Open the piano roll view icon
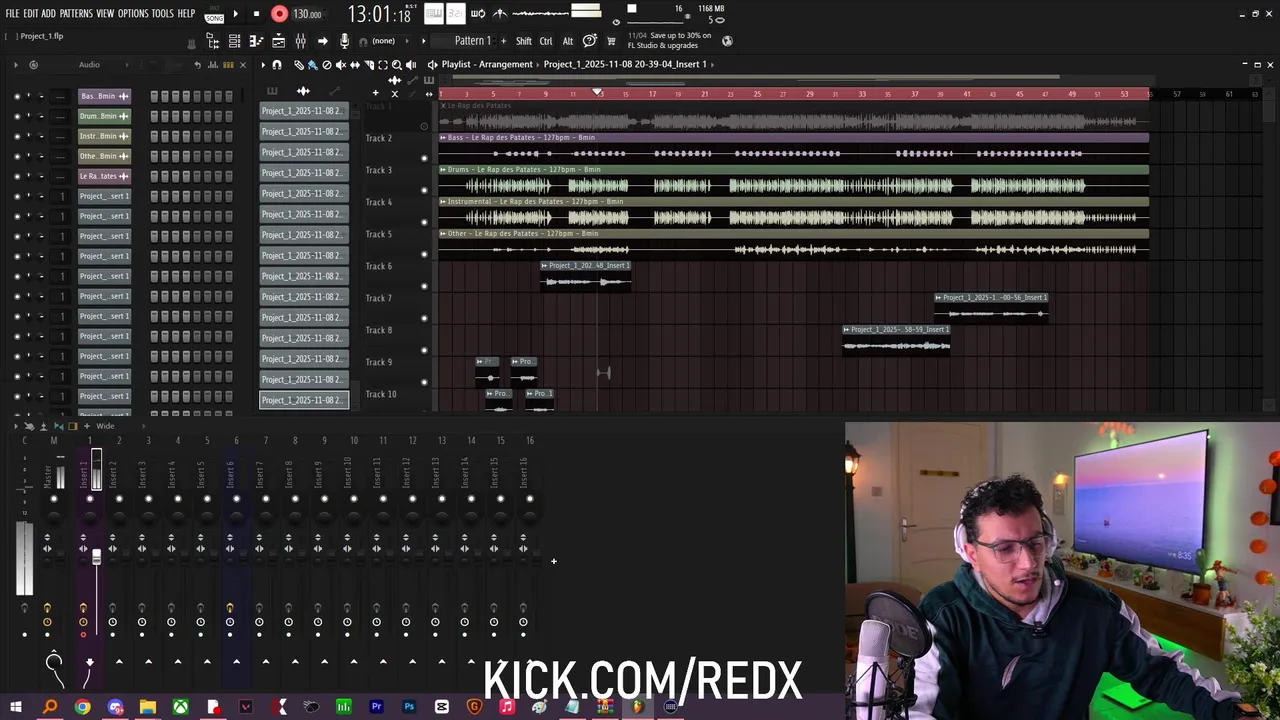Screen dimensions: 1280x720 pos(256,41)
